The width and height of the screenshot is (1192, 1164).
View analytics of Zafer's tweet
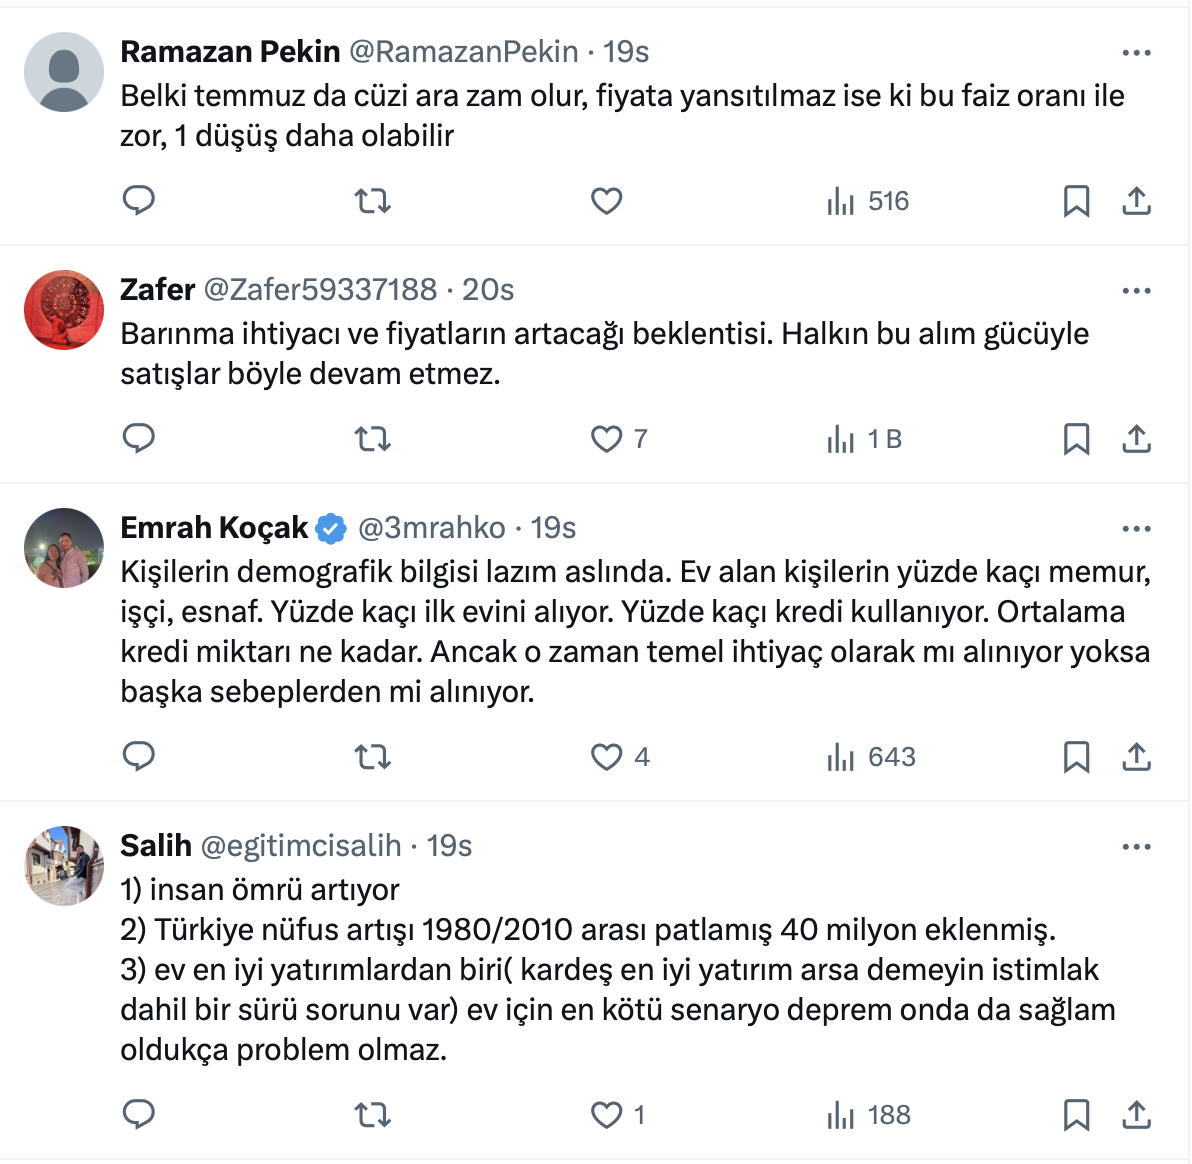tap(864, 439)
